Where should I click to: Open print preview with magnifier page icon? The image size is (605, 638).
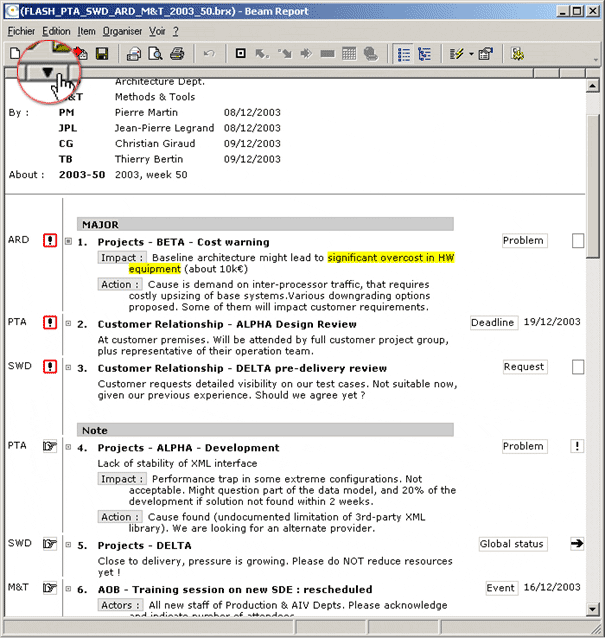click(155, 53)
